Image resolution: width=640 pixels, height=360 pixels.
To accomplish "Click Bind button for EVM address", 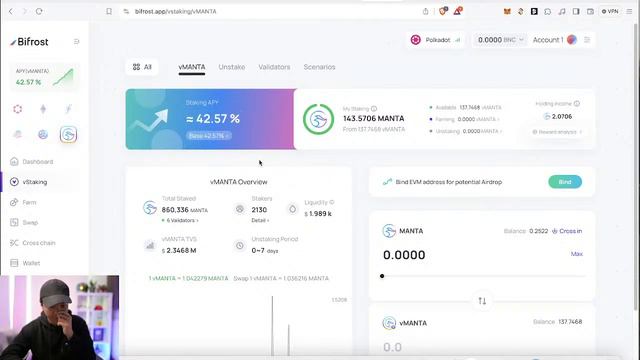I will pyautogui.click(x=565, y=182).
